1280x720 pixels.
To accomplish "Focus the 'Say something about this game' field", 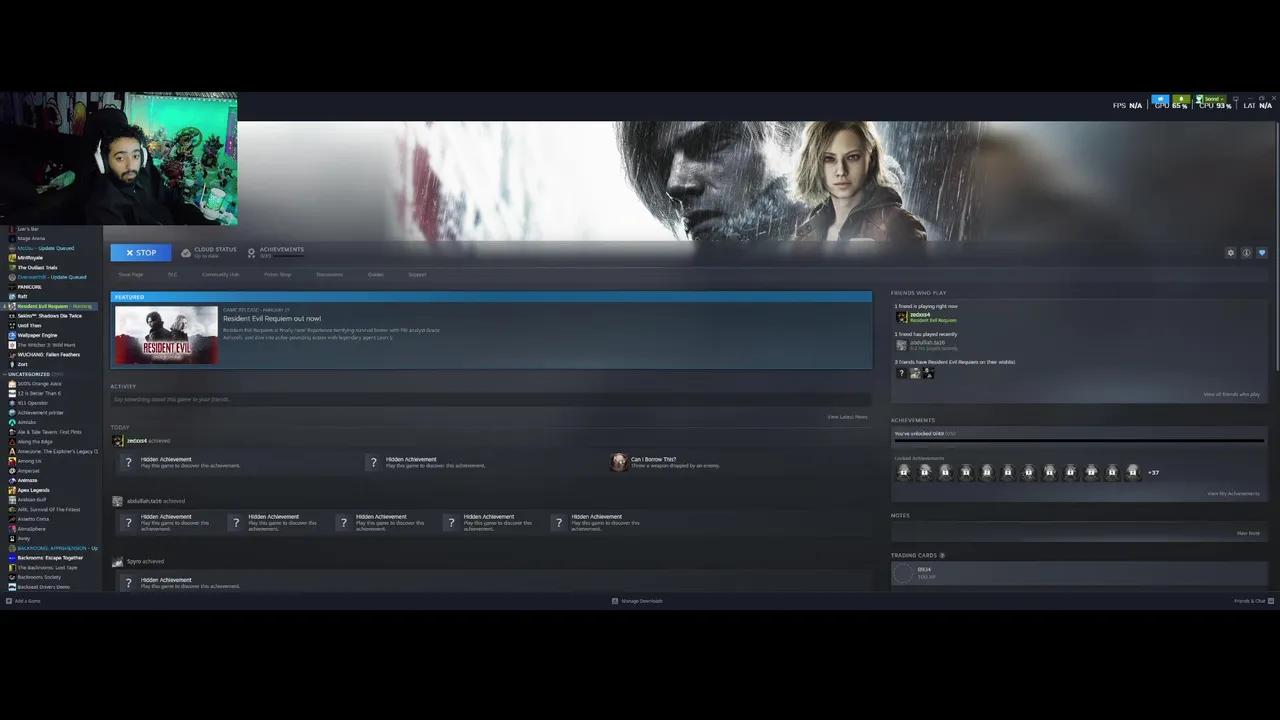I will [491, 399].
